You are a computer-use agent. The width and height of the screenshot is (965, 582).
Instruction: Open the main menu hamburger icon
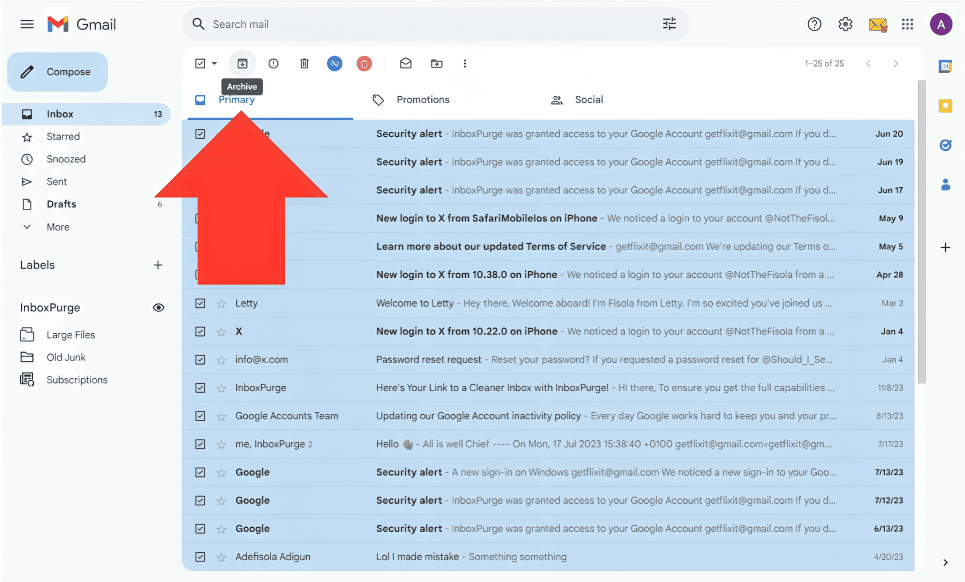click(26, 24)
